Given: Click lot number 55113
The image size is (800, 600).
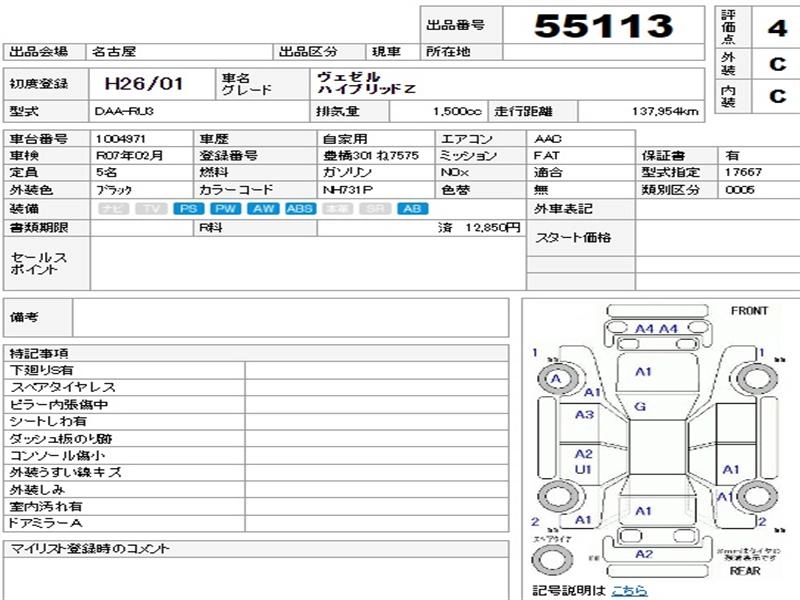Looking at the screenshot, I should [x=604, y=26].
